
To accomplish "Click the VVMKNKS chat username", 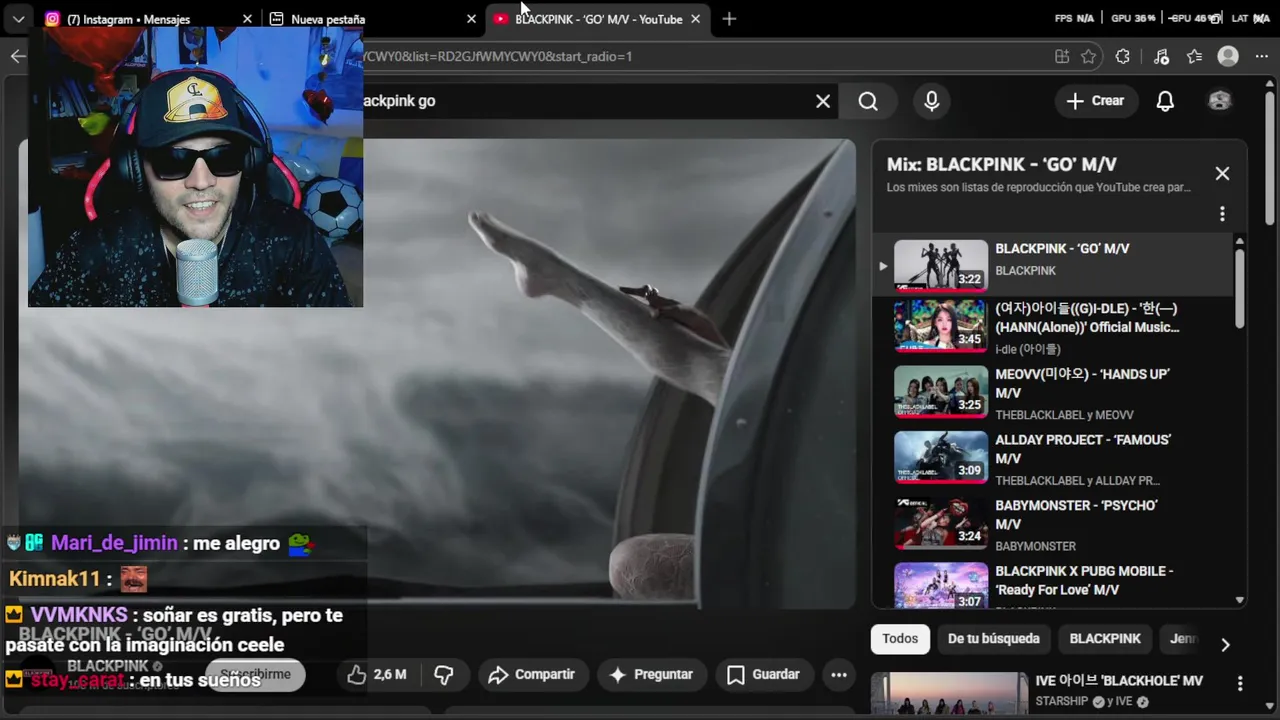I will coord(79,615).
